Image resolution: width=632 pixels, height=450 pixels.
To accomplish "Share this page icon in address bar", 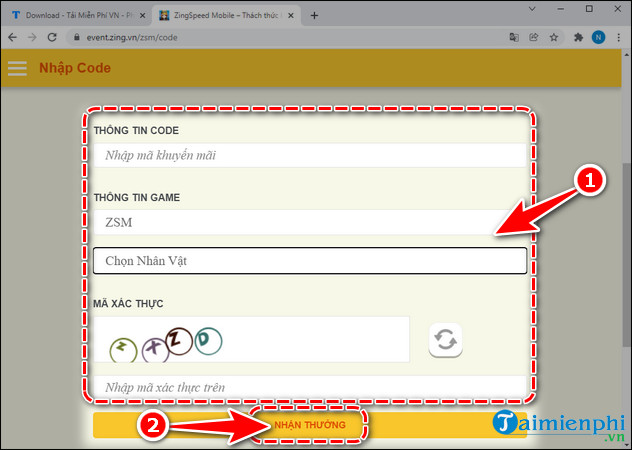I will click(x=534, y=38).
